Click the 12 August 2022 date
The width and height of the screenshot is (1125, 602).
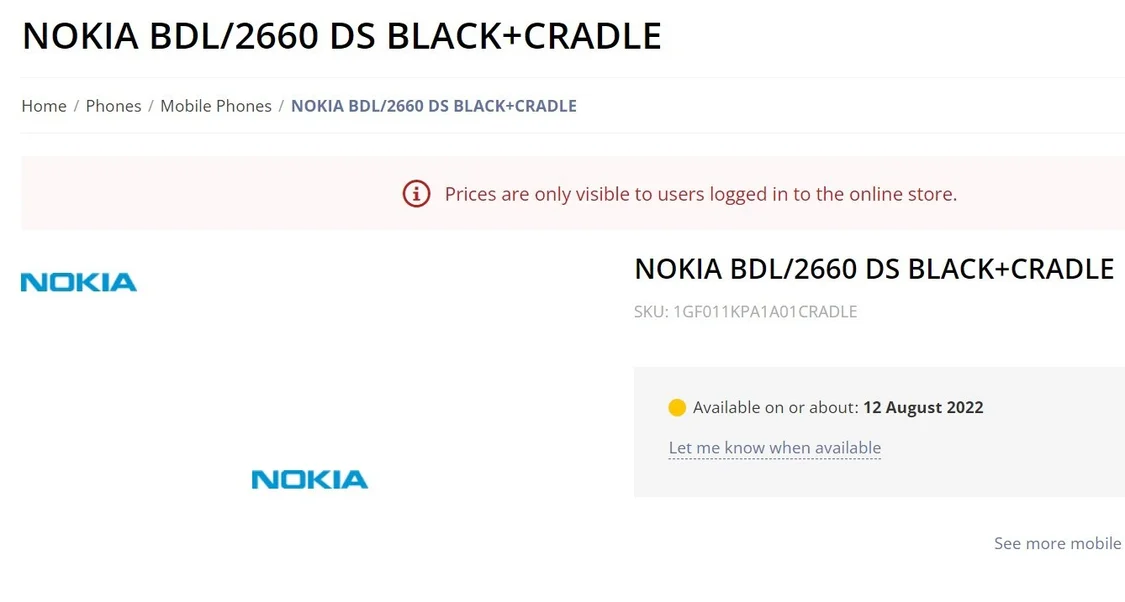click(923, 408)
